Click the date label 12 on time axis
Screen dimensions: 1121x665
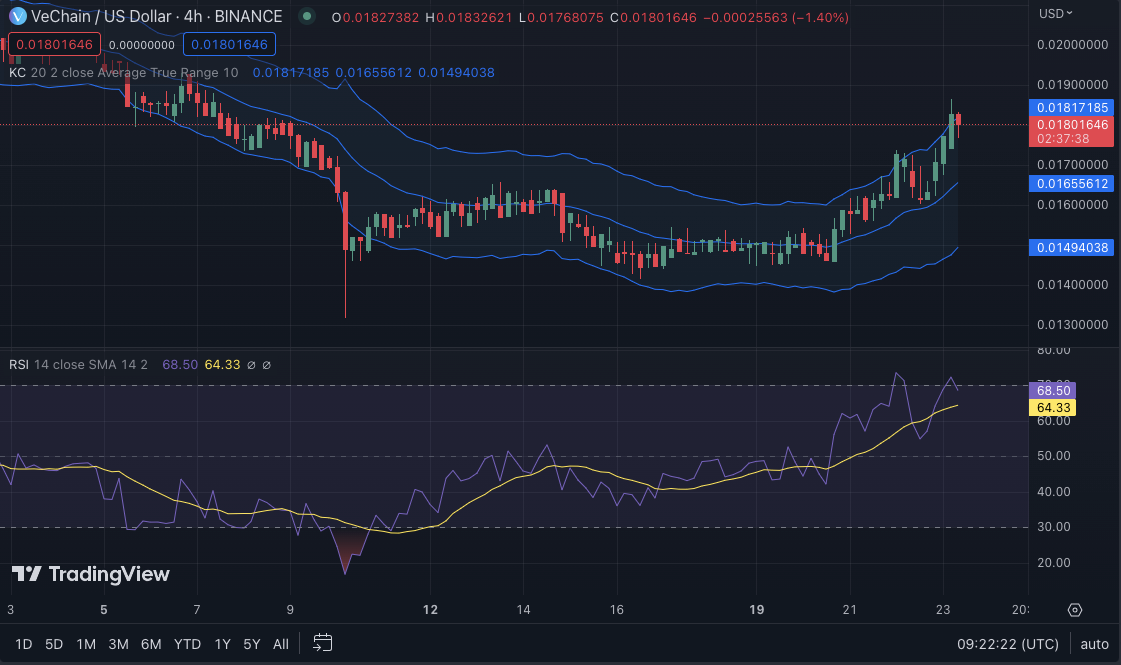tap(430, 610)
